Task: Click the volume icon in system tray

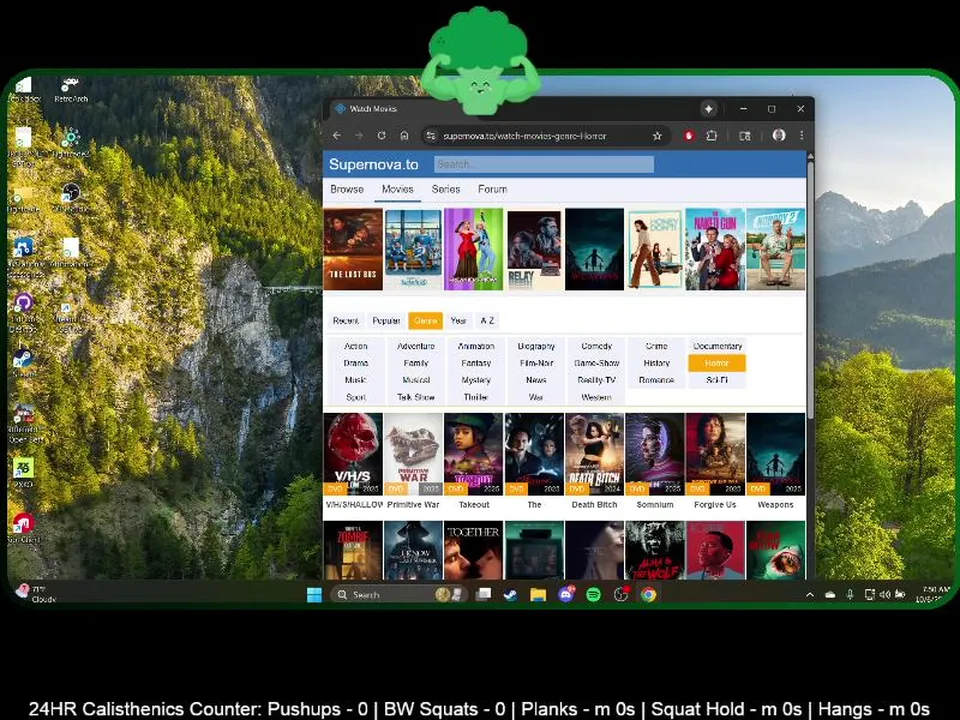Action: click(x=885, y=594)
